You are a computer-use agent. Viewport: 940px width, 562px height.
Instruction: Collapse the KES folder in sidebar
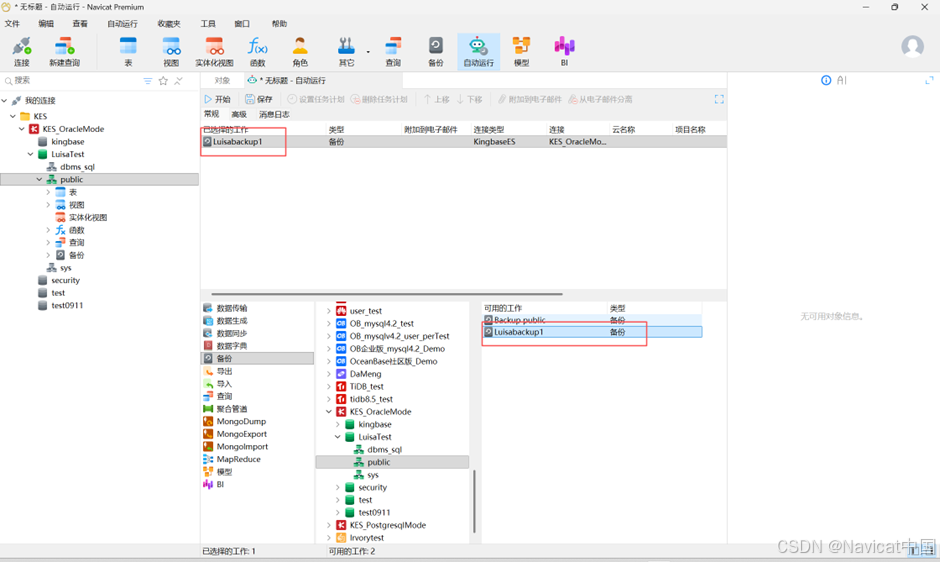point(13,116)
